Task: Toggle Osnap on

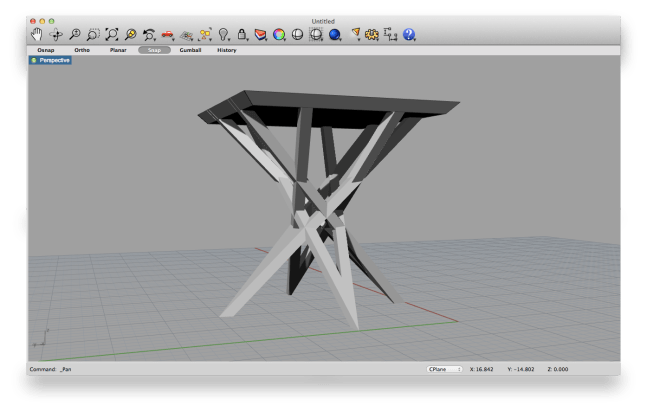Action: click(46, 50)
